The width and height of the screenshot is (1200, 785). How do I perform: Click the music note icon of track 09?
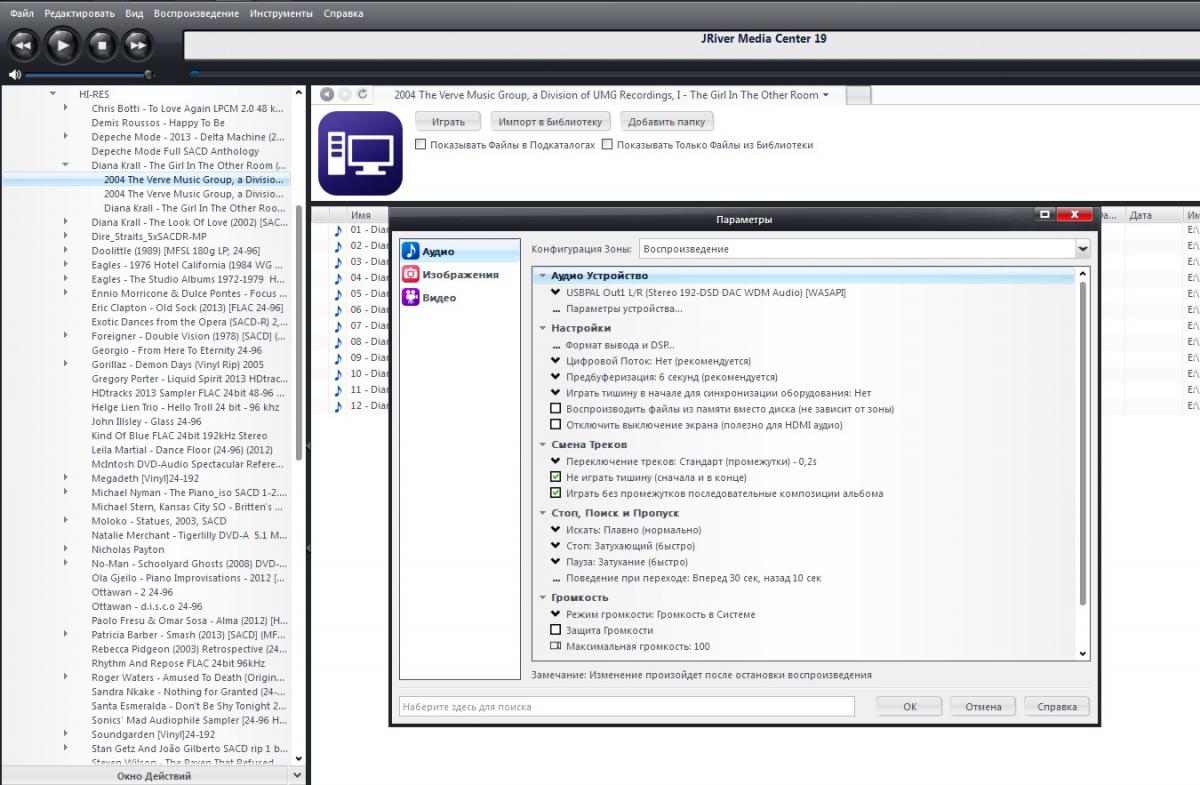tap(338, 358)
